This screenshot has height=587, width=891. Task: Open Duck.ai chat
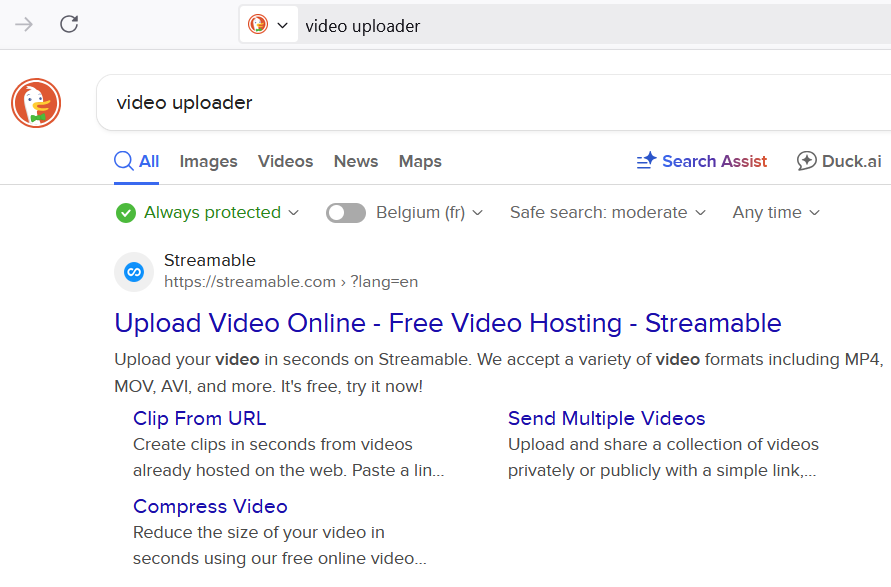[839, 161]
